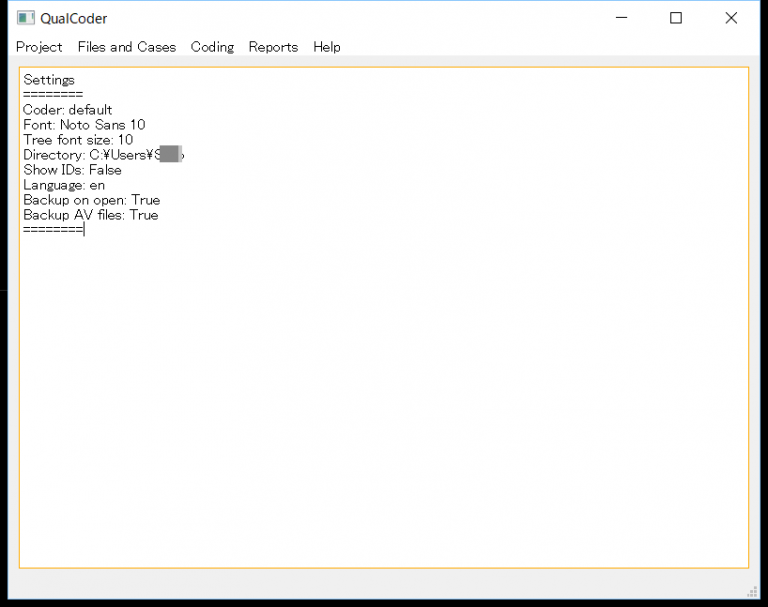The width and height of the screenshot is (768, 607).
Task: Click the 'Coder: default' line
Action: point(68,110)
